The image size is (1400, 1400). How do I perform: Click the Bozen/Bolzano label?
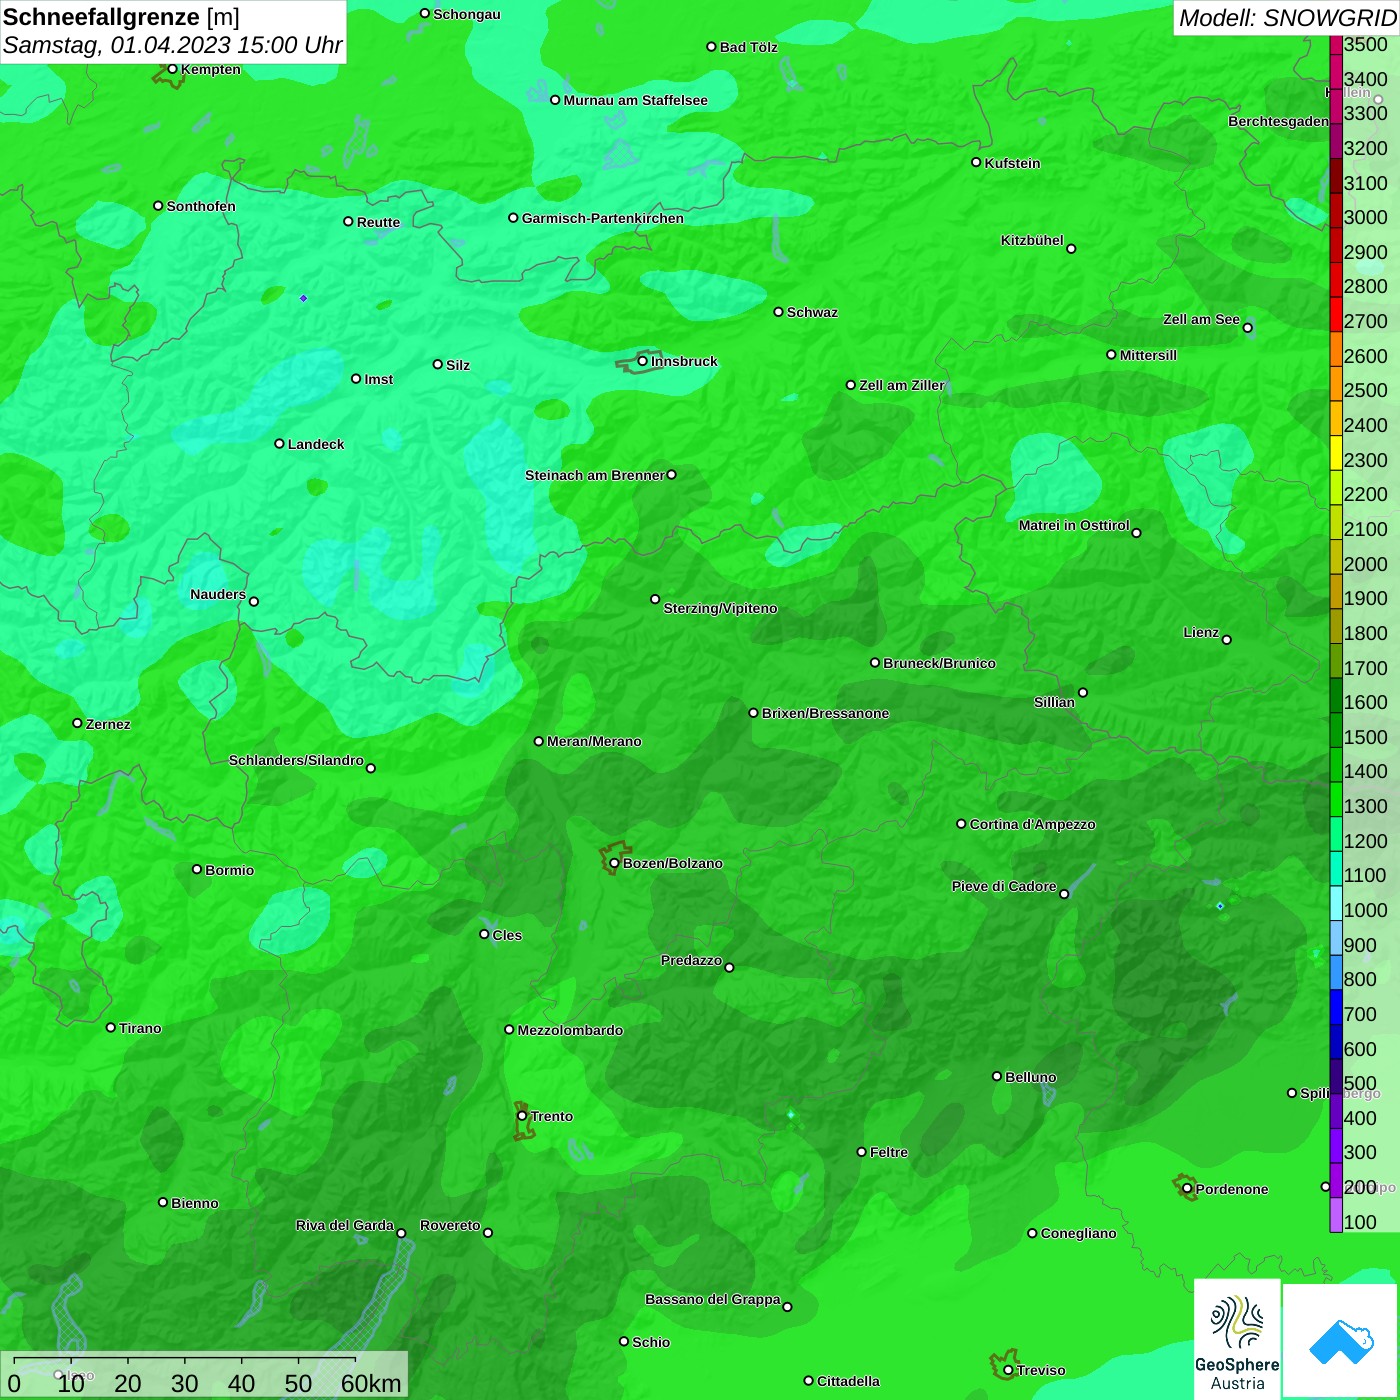click(672, 863)
